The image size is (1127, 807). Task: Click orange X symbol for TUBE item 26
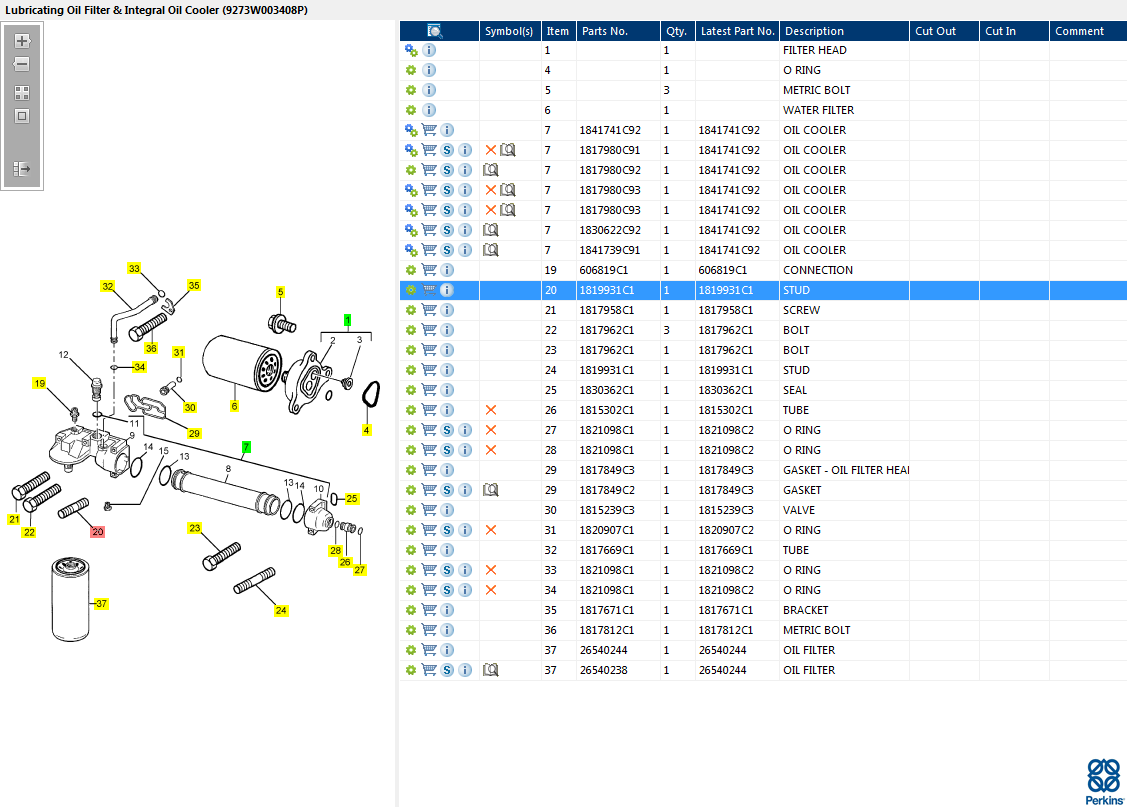491,410
